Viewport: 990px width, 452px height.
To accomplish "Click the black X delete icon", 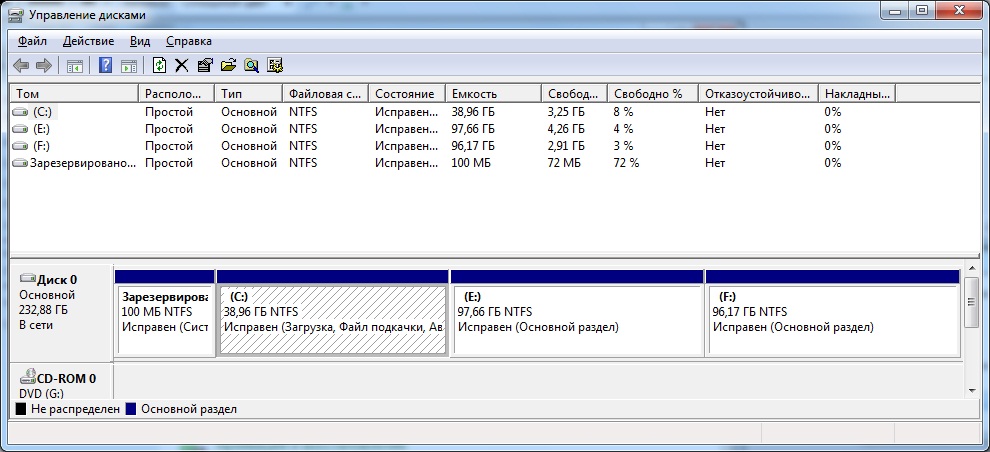I will 181,66.
